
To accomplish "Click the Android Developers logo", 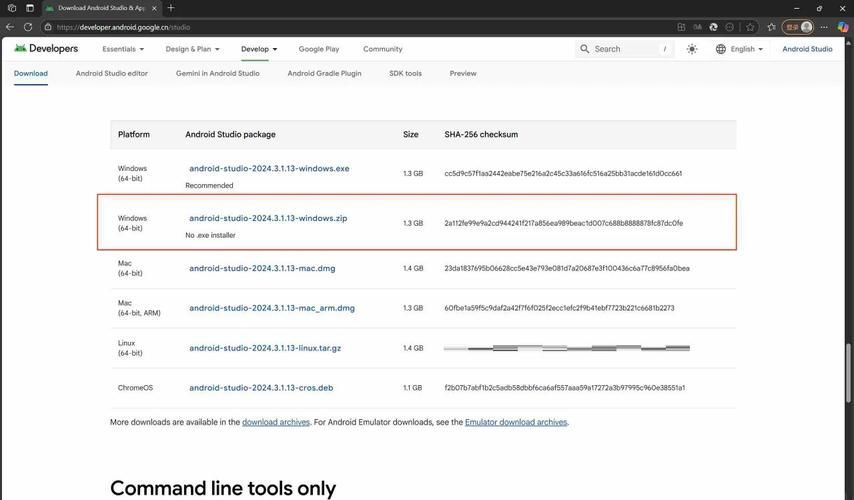I will point(46,48).
